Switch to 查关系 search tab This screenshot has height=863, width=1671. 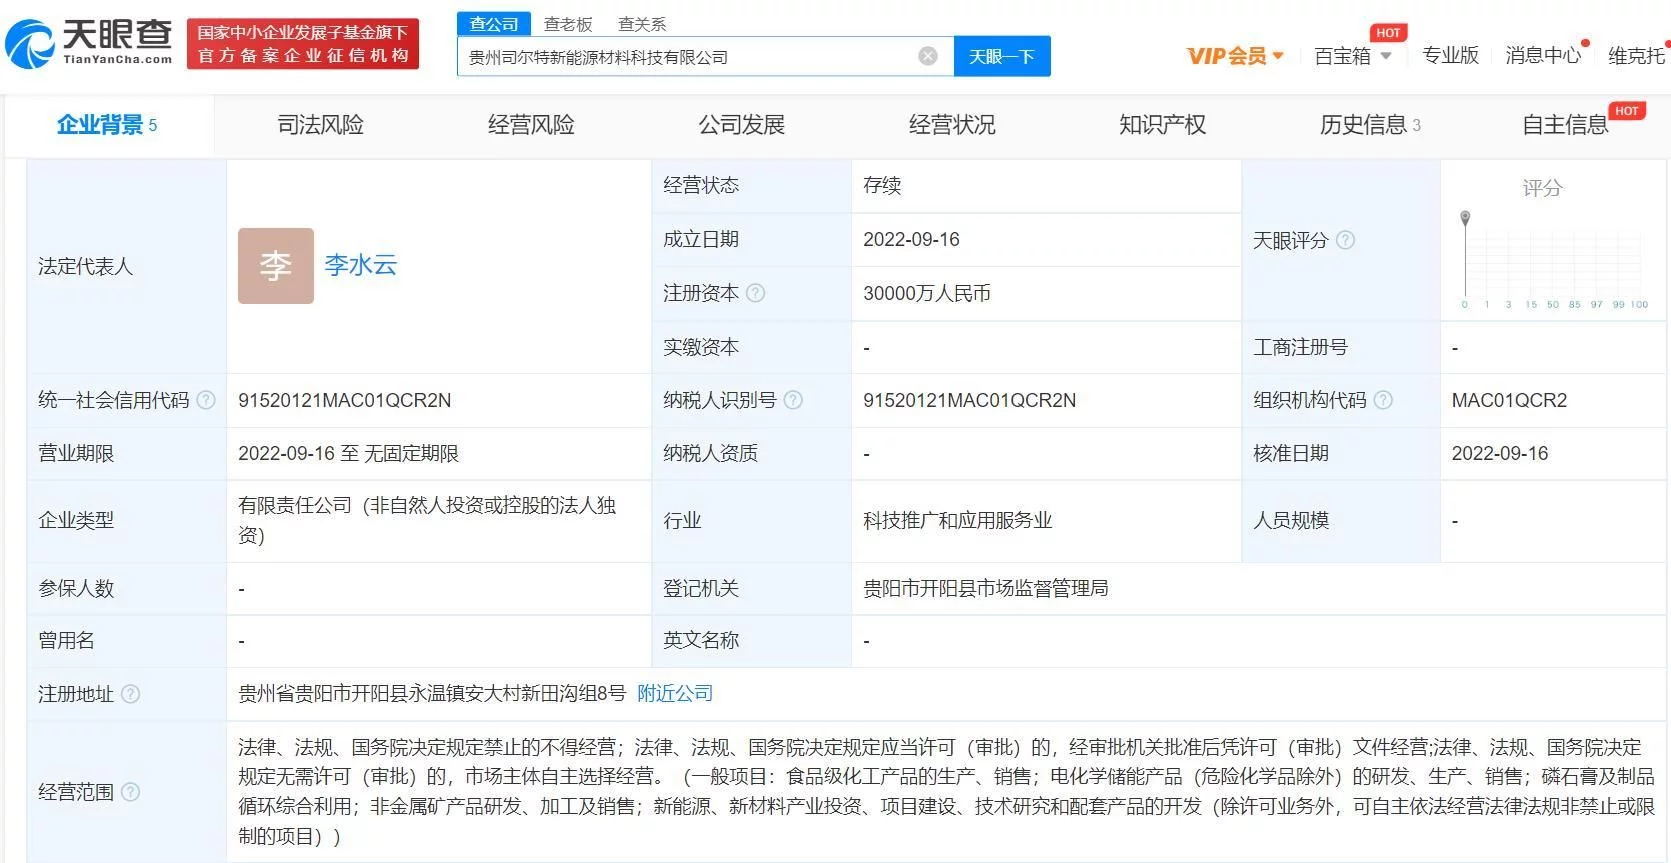[x=642, y=24]
